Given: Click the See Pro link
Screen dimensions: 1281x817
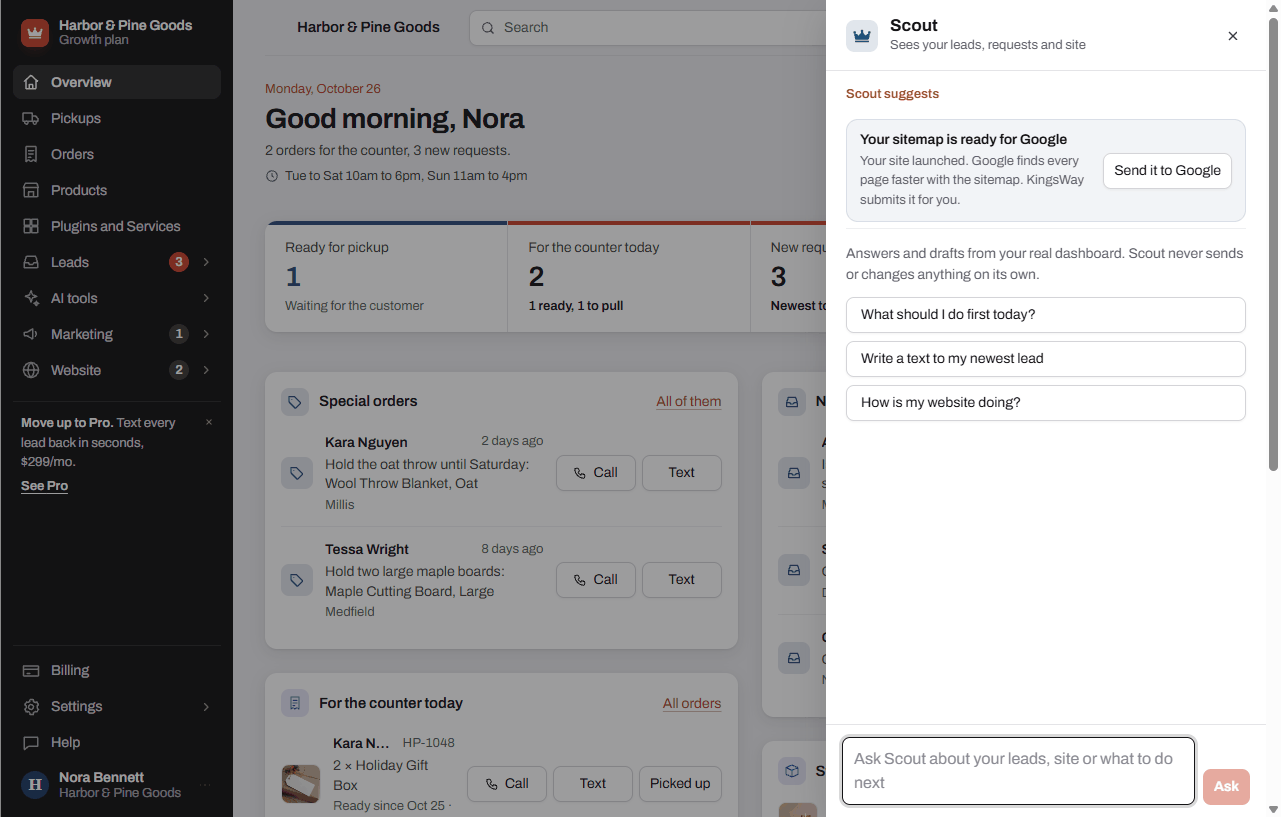Looking at the screenshot, I should tap(45, 486).
